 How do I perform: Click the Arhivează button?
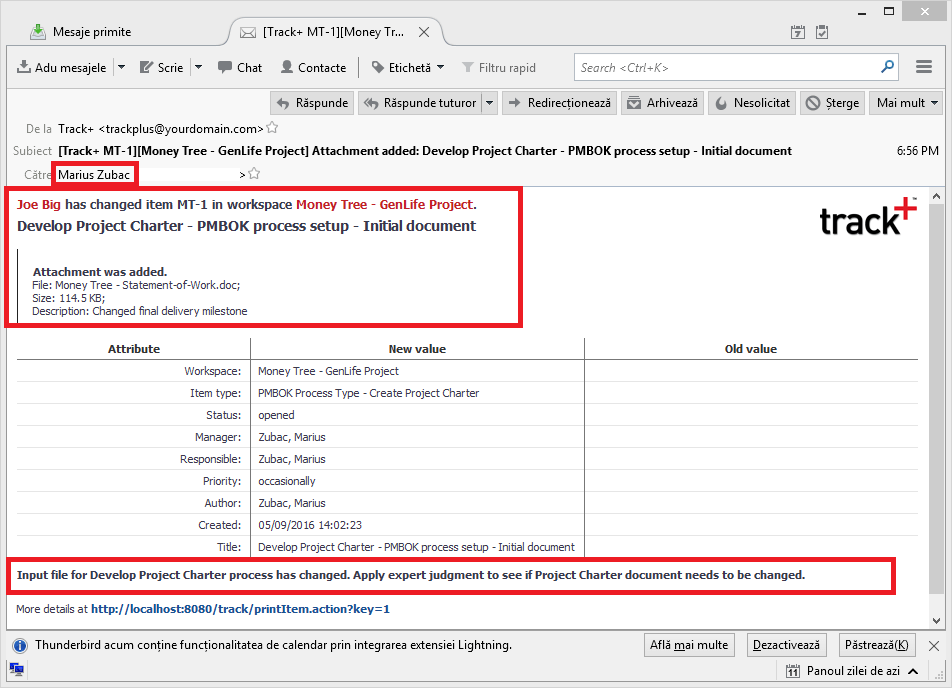click(x=661, y=103)
